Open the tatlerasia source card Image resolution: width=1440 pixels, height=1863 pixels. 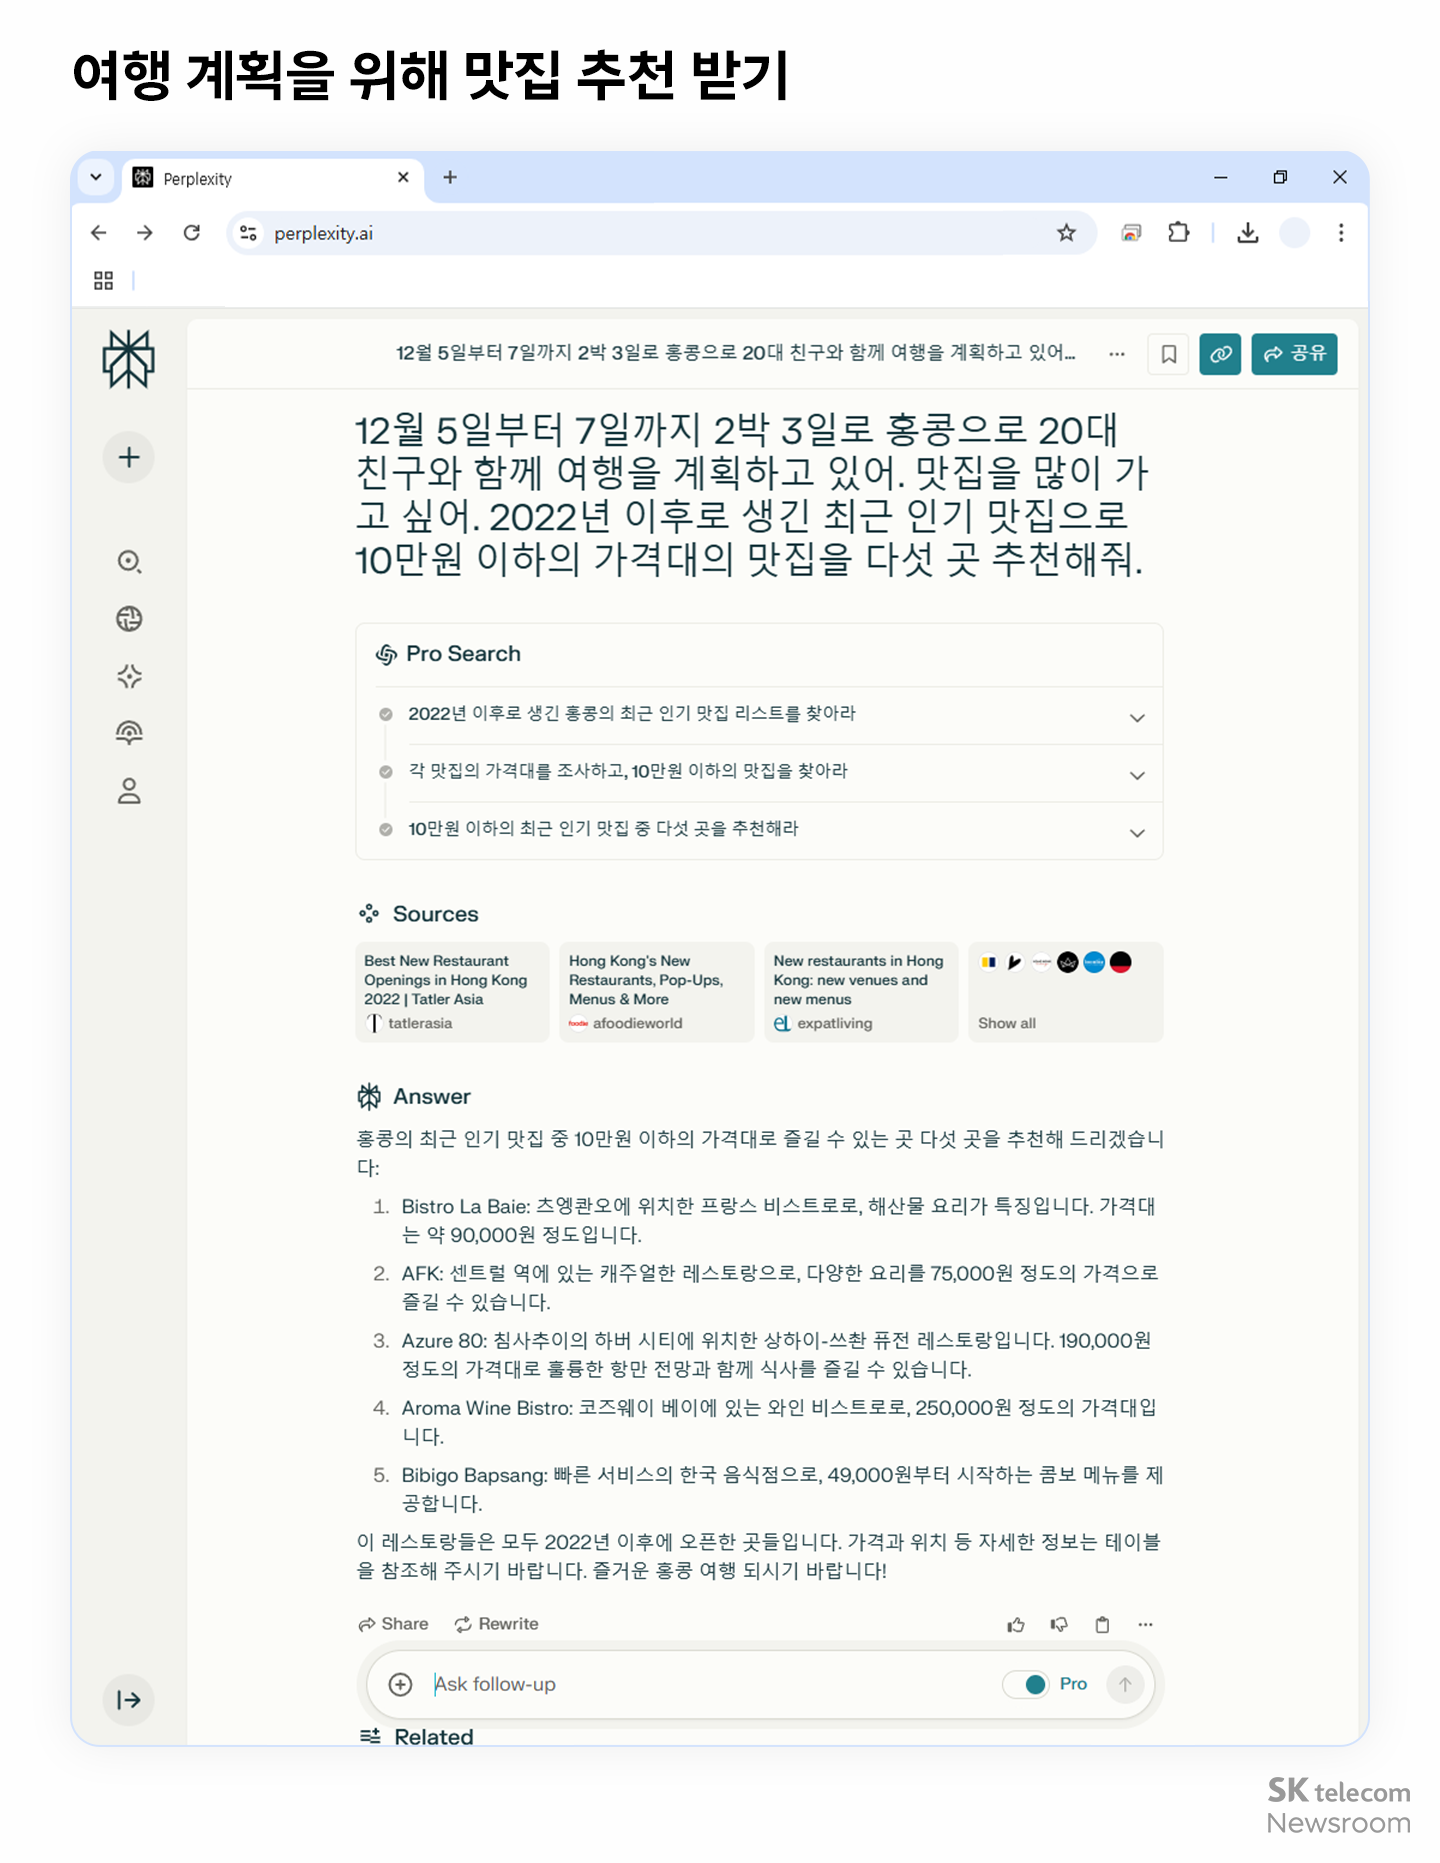452,992
